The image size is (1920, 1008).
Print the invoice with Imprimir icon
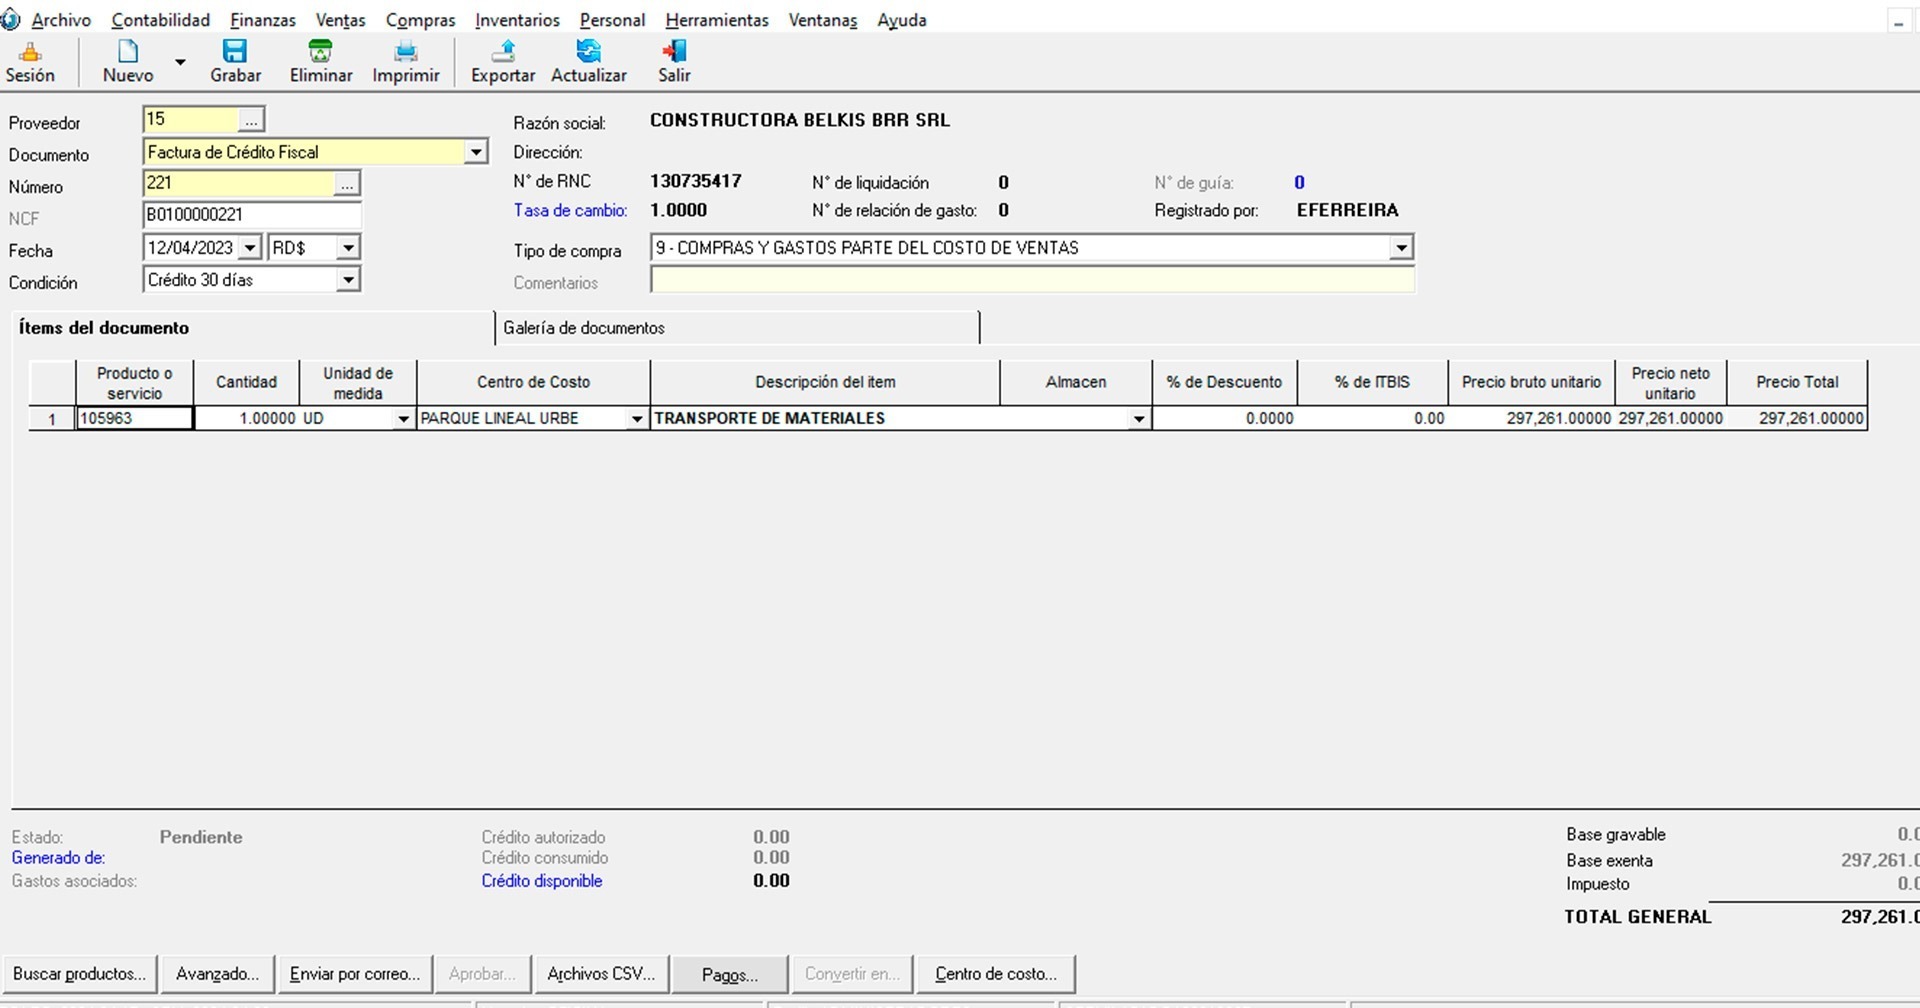(x=405, y=62)
